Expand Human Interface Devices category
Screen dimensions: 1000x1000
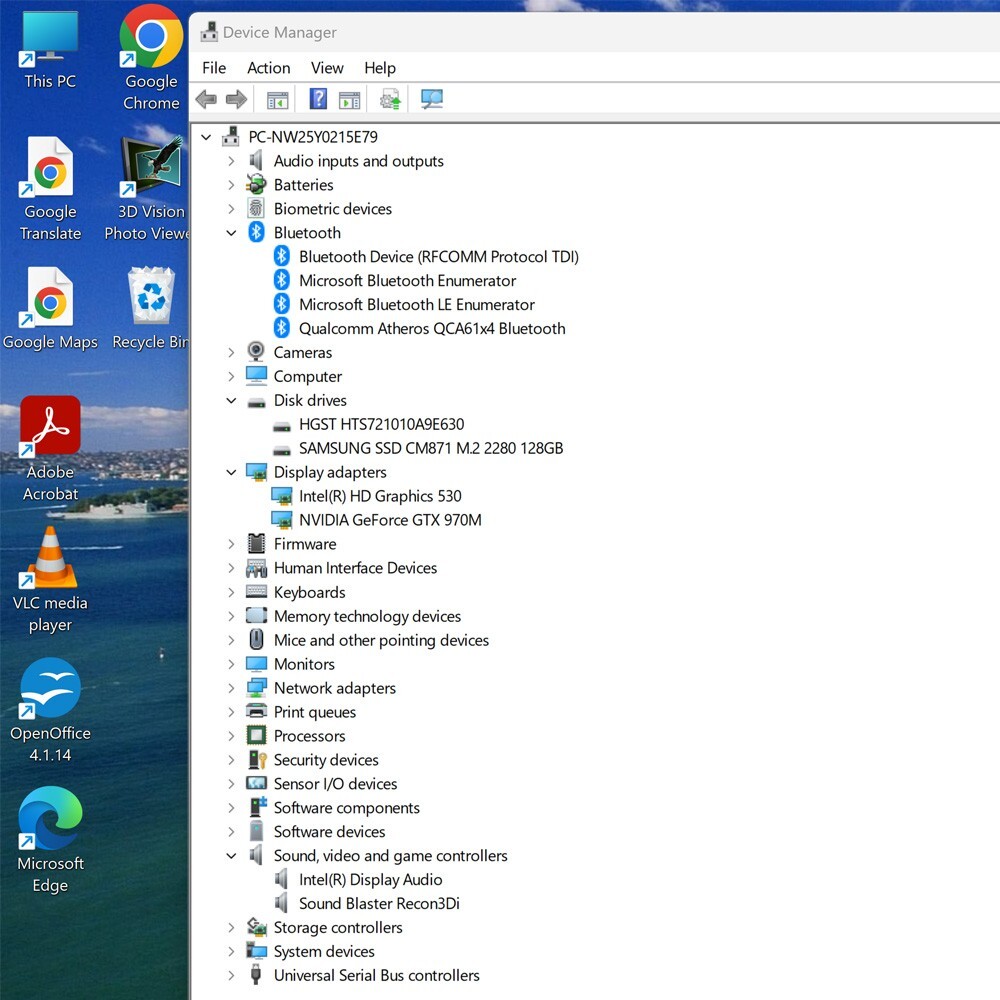(231, 568)
